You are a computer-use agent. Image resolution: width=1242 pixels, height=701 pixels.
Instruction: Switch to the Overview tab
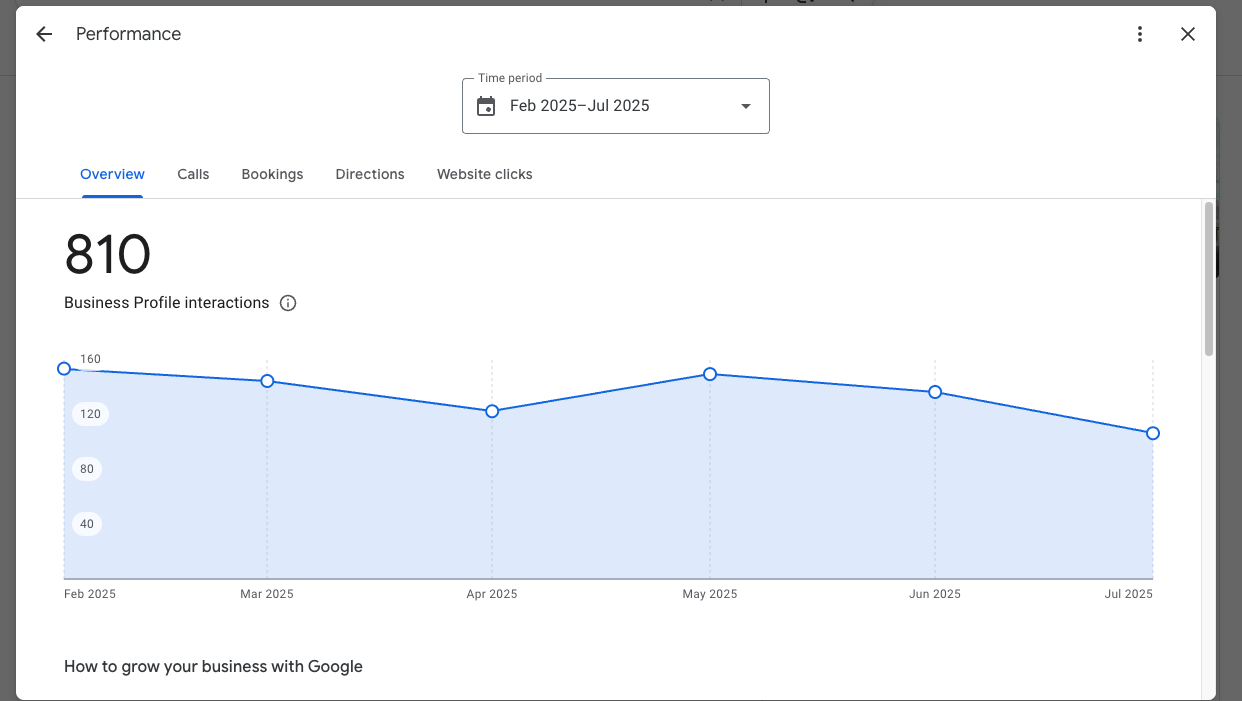(x=112, y=174)
